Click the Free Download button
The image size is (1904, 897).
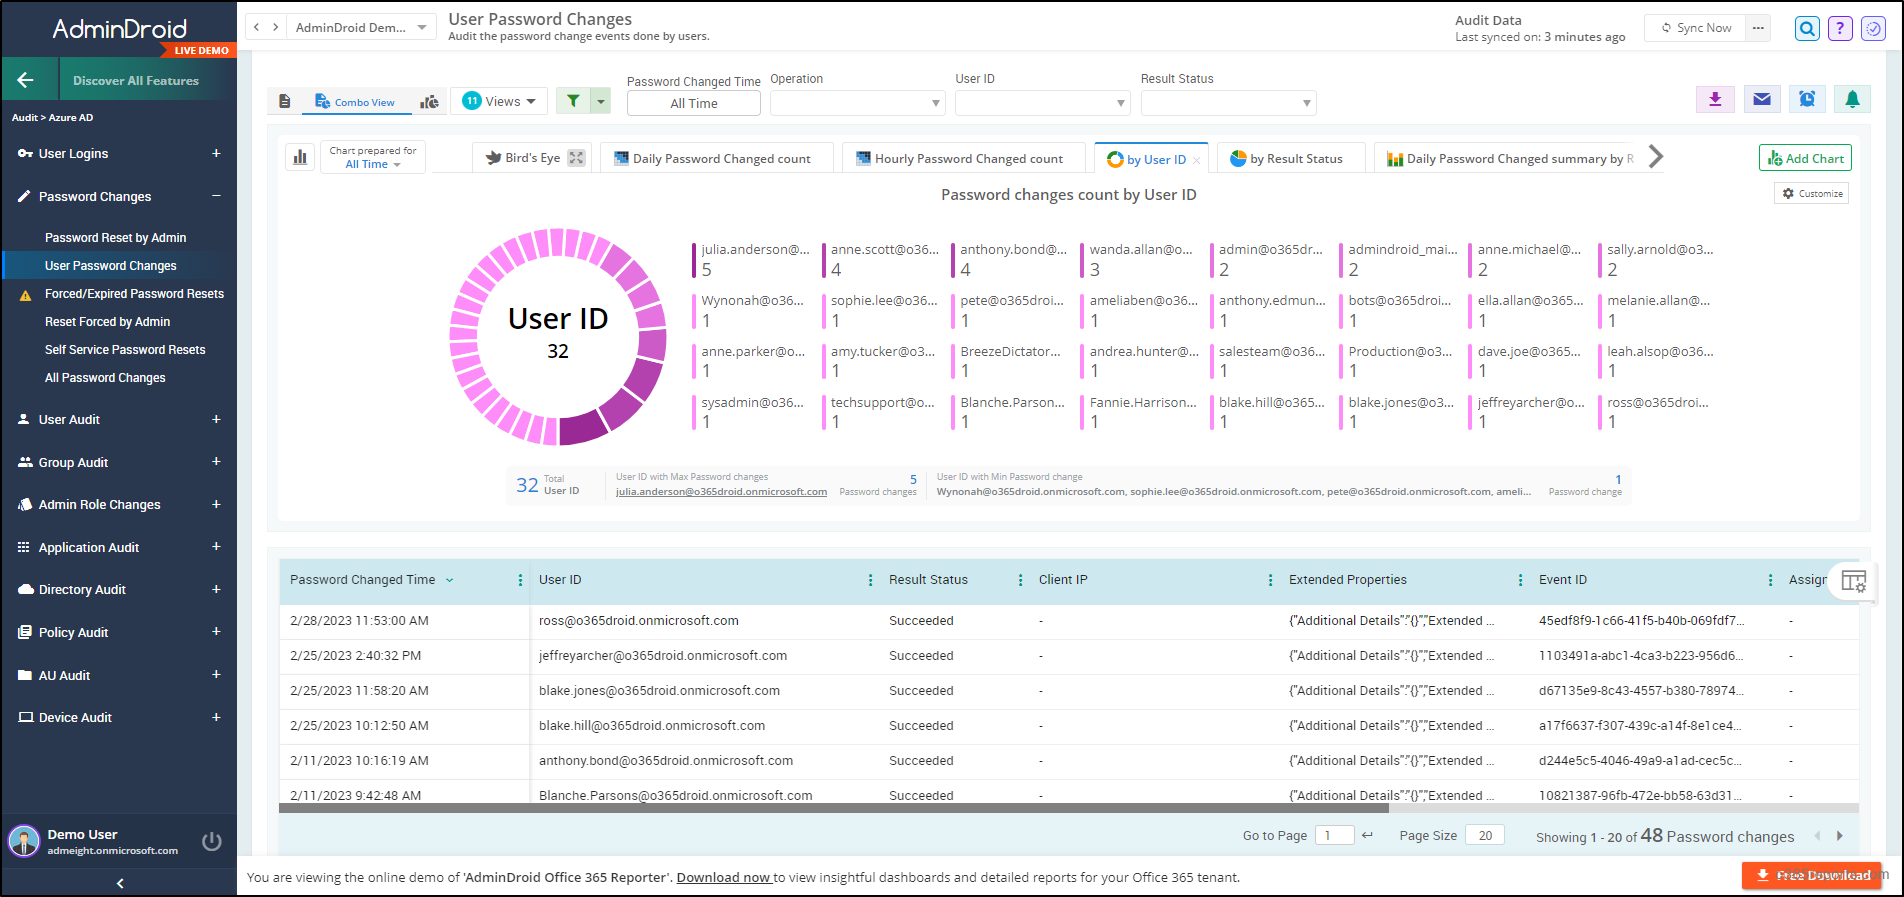point(1812,875)
